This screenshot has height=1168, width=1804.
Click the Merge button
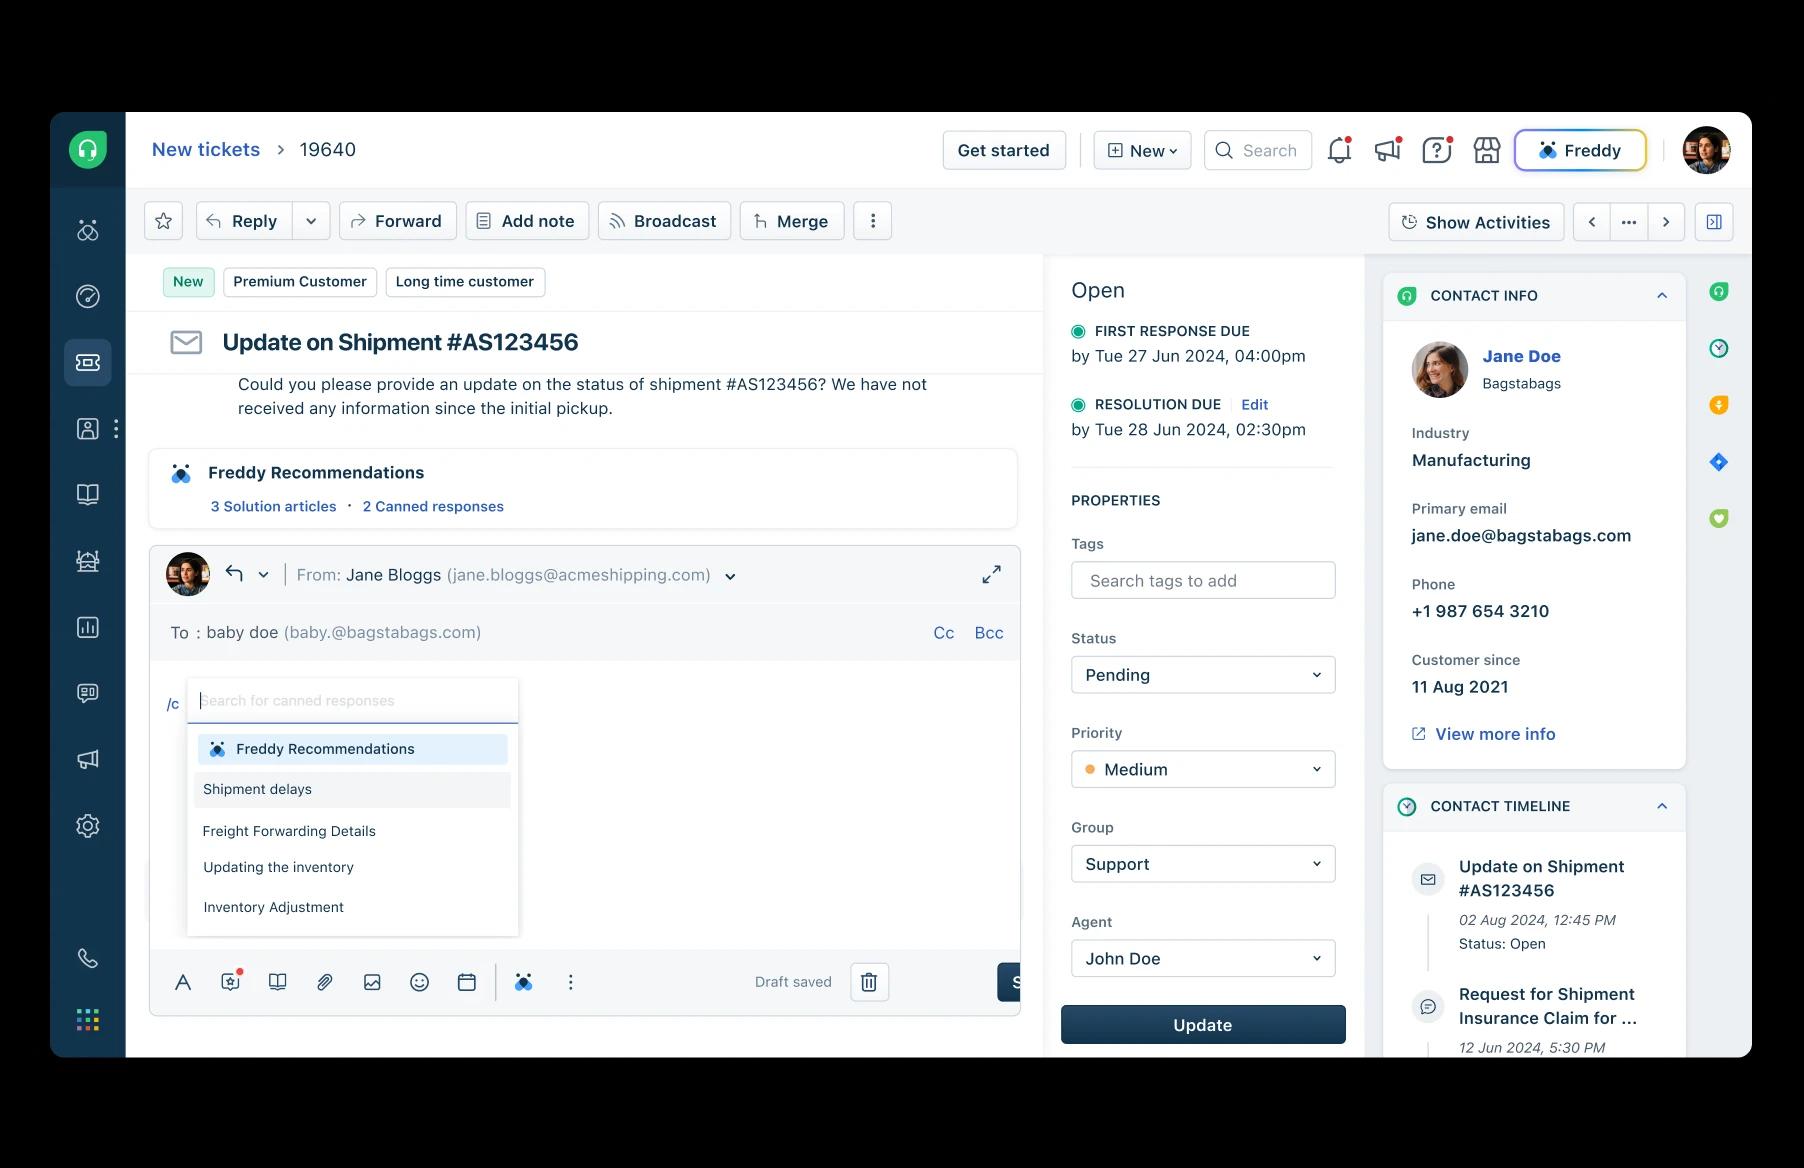792,221
